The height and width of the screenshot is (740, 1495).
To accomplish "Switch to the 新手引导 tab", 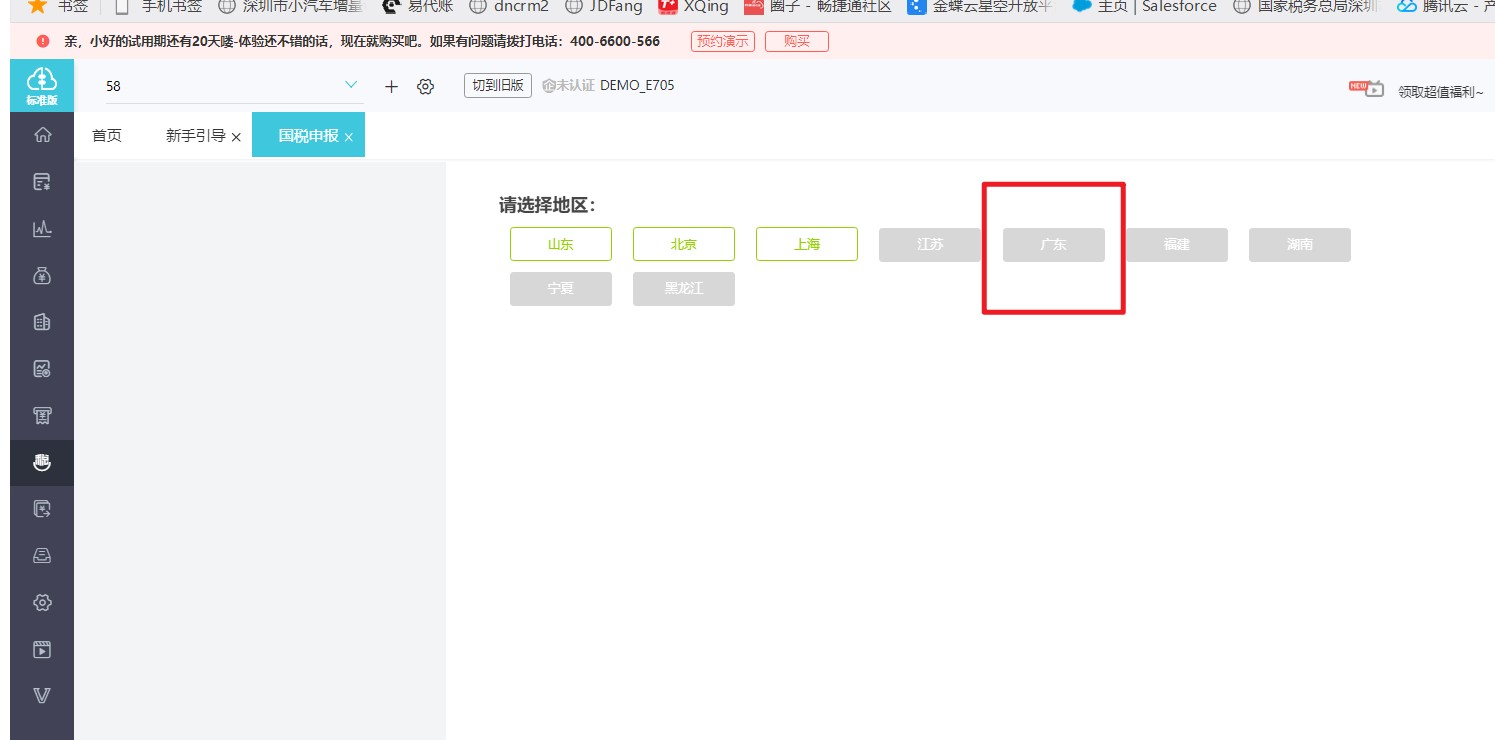I will pos(196,136).
